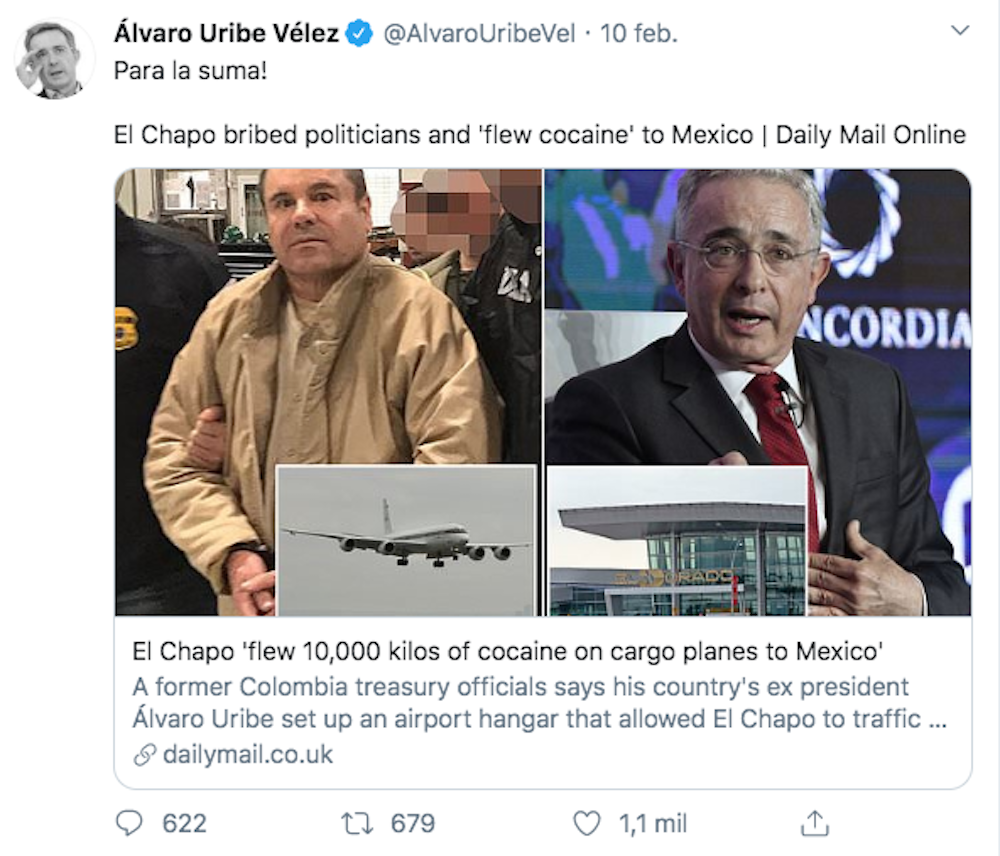Open the El Chapo photo in card
The height and width of the screenshot is (856, 1000).
tap(328, 317)
